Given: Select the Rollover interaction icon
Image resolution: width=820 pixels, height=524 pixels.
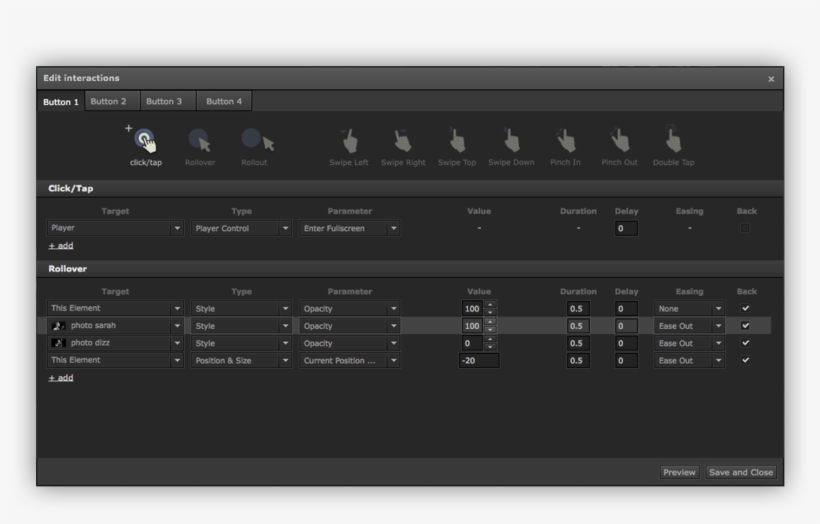Looking at the screenshot, I should click(200, 141).
